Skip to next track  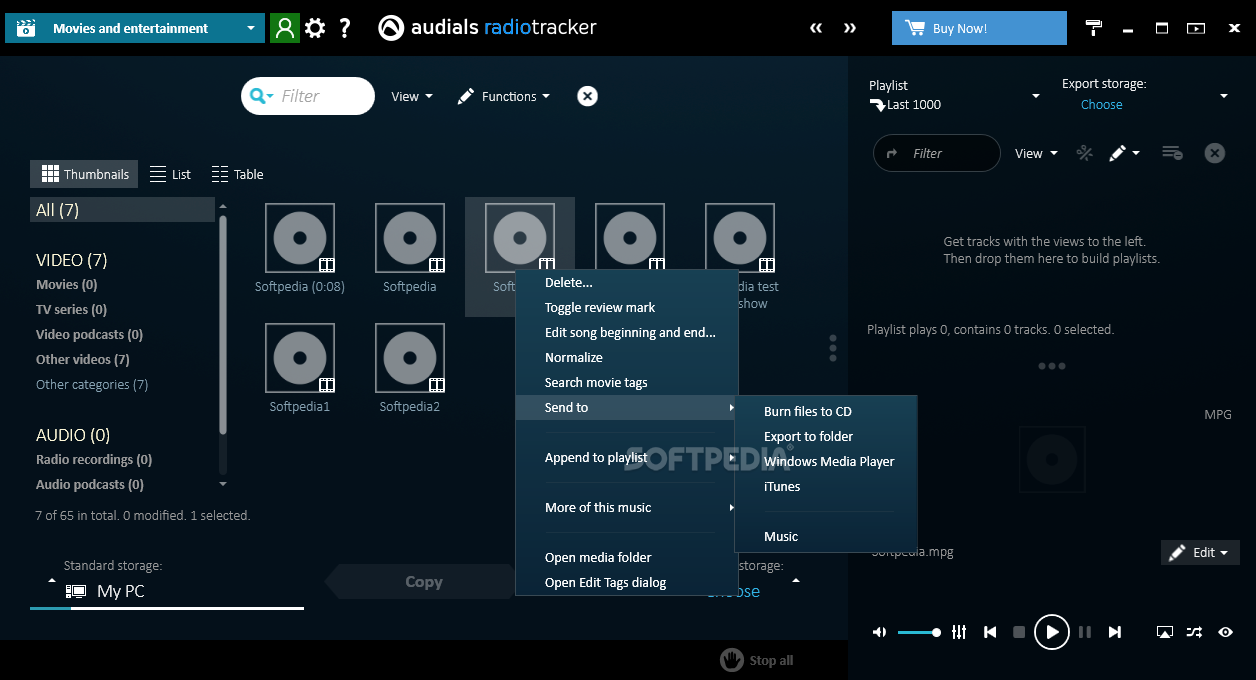(x=1115, y=632)
